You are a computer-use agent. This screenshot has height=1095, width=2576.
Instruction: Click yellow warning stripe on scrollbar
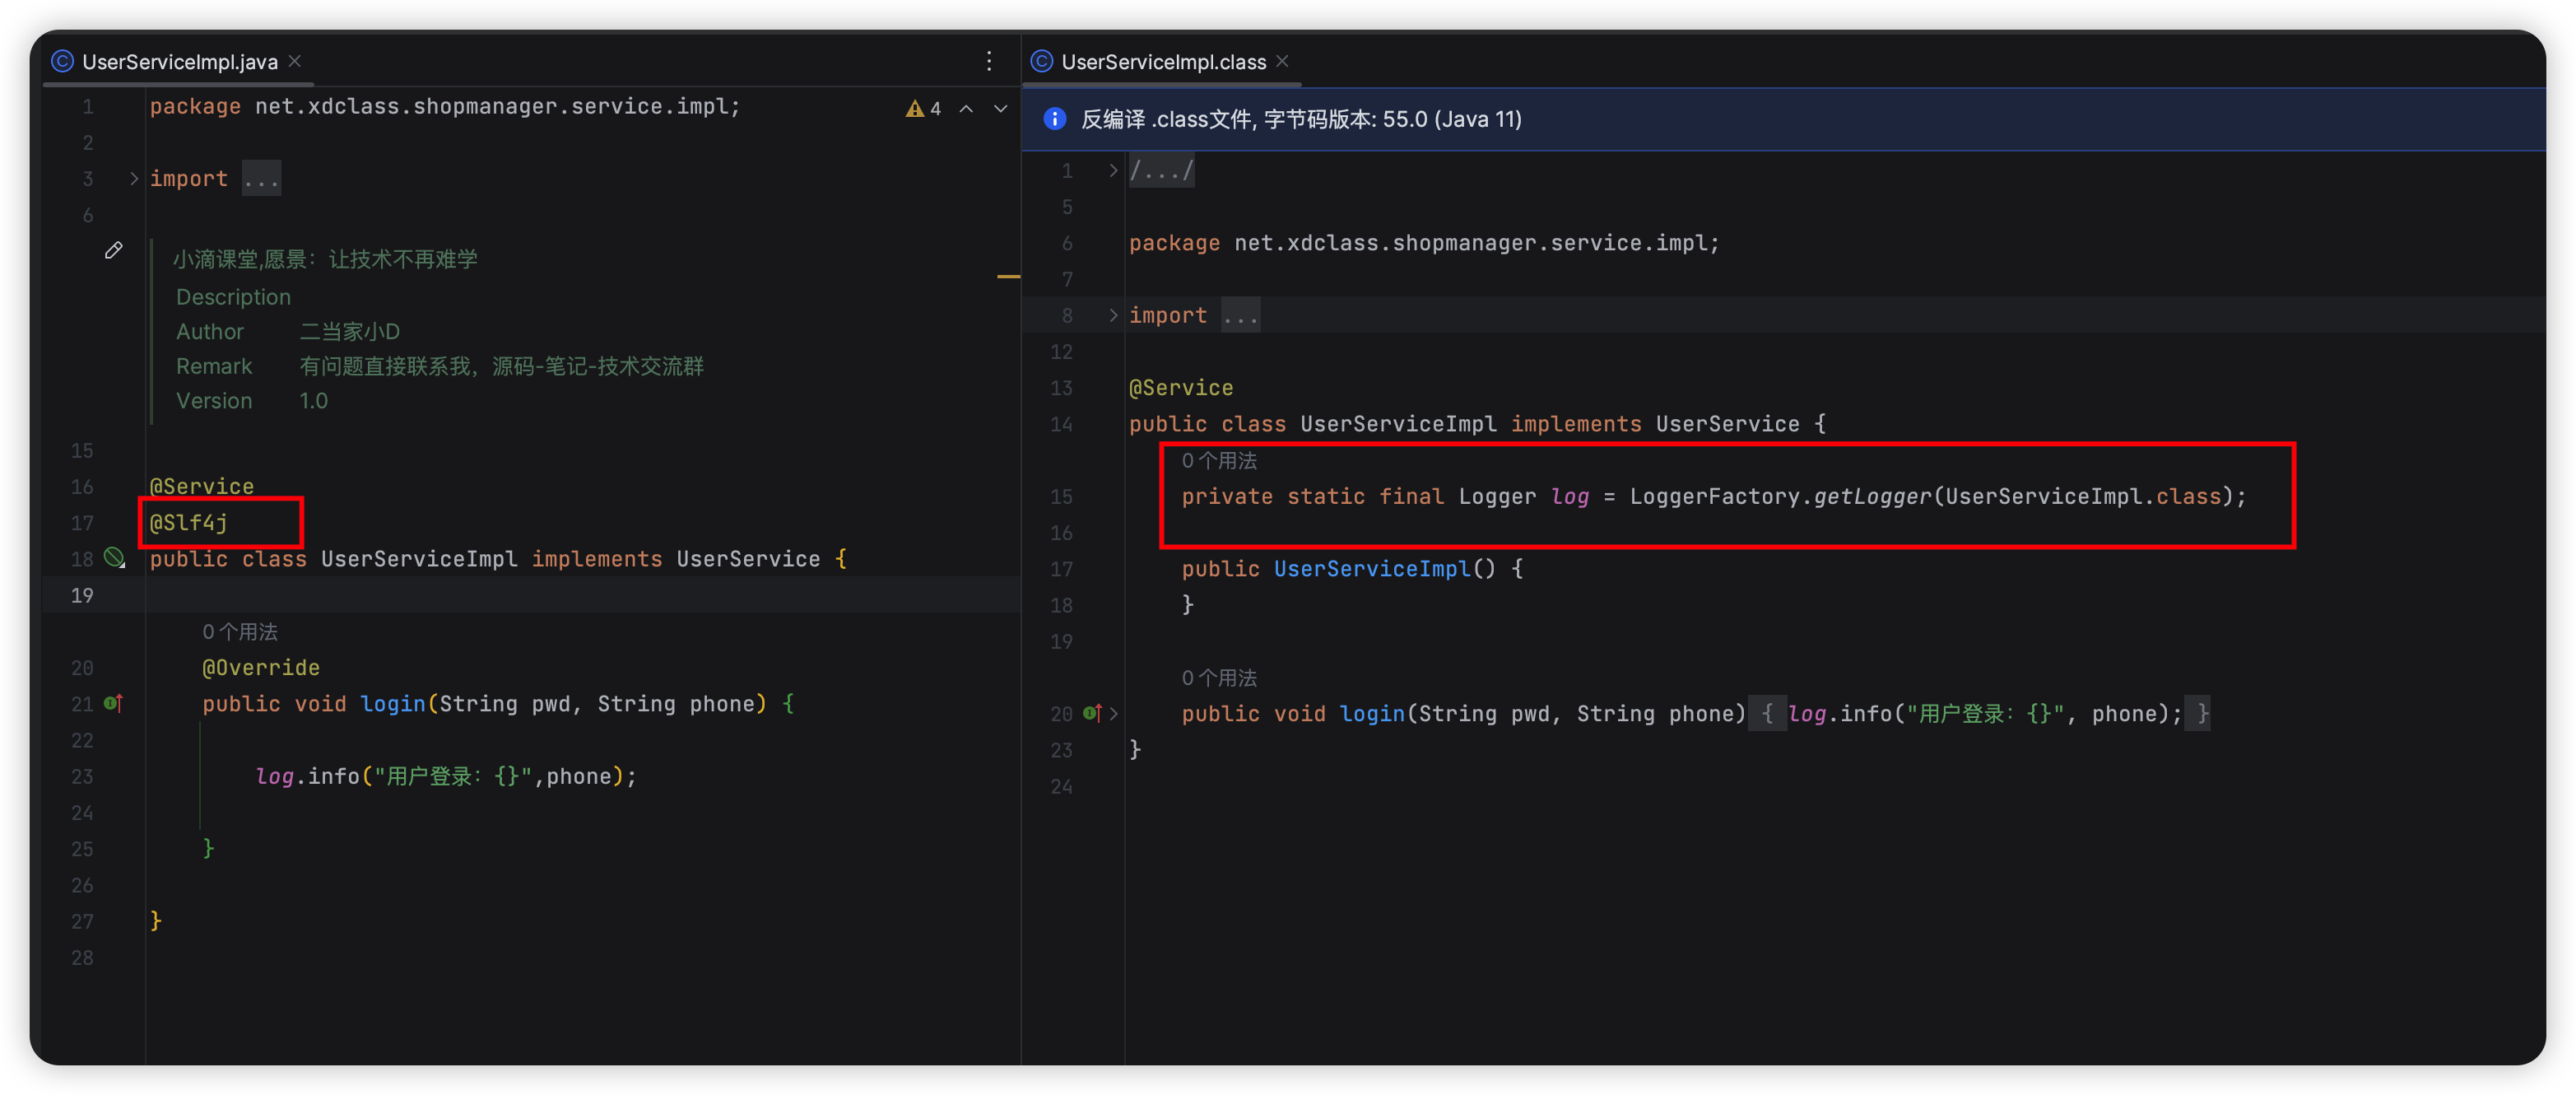[1008, 276]
